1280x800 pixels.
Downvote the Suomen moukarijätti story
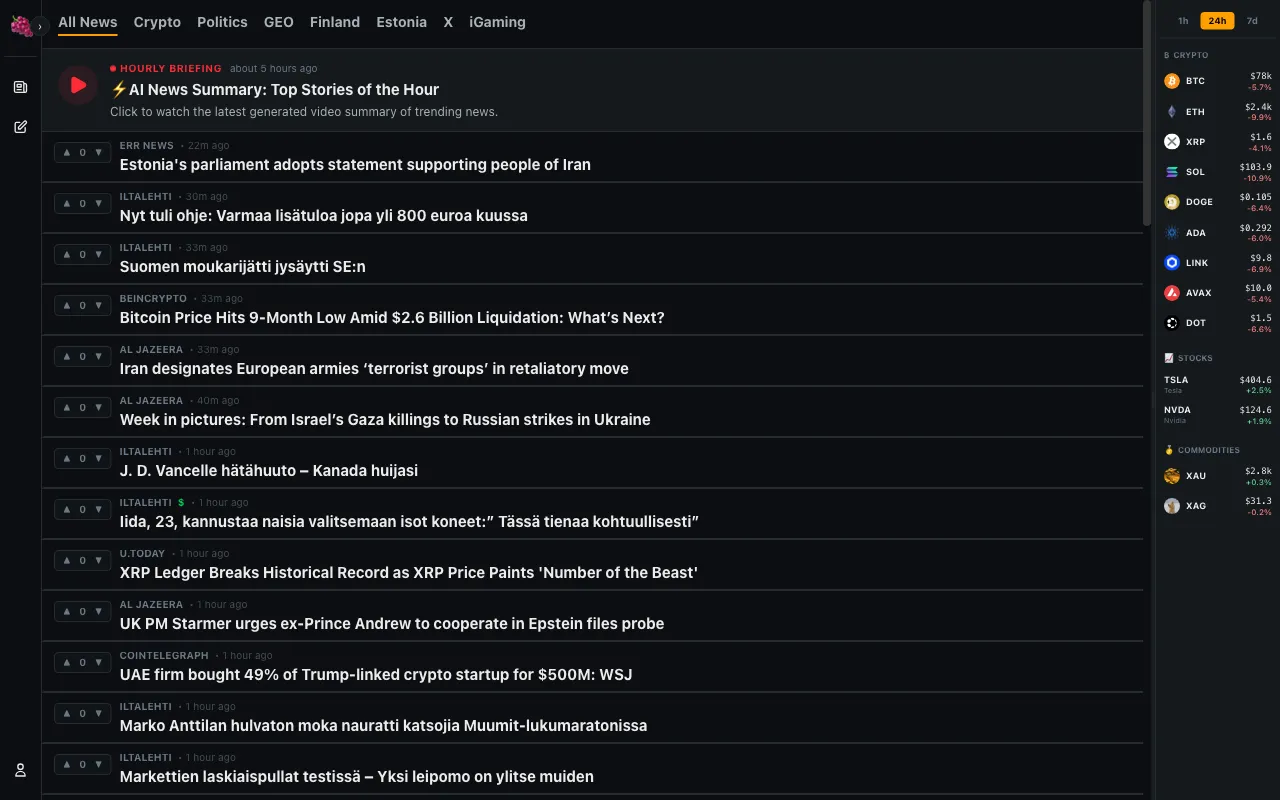pos(98,255)
